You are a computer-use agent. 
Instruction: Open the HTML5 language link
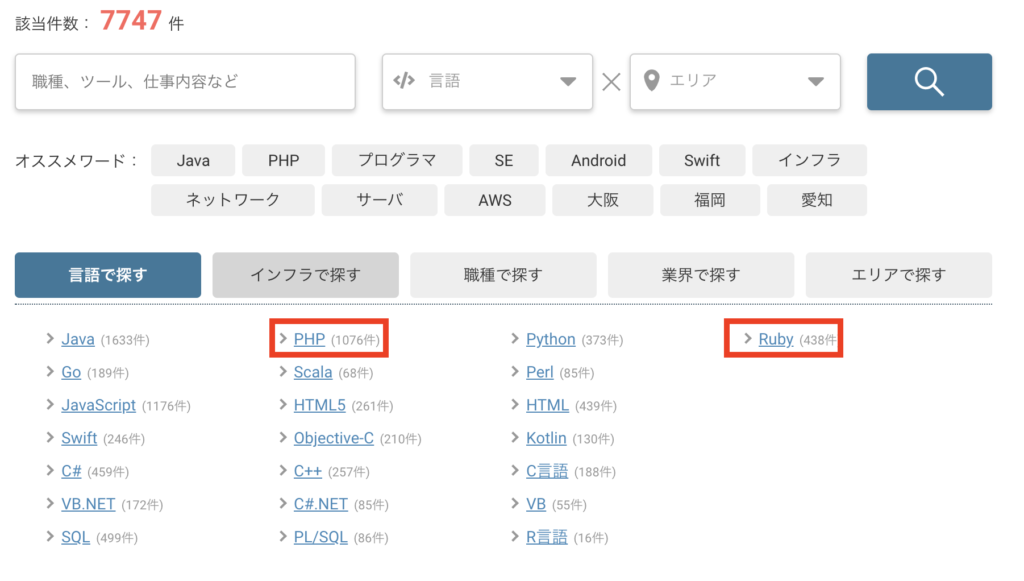(319, 405)
